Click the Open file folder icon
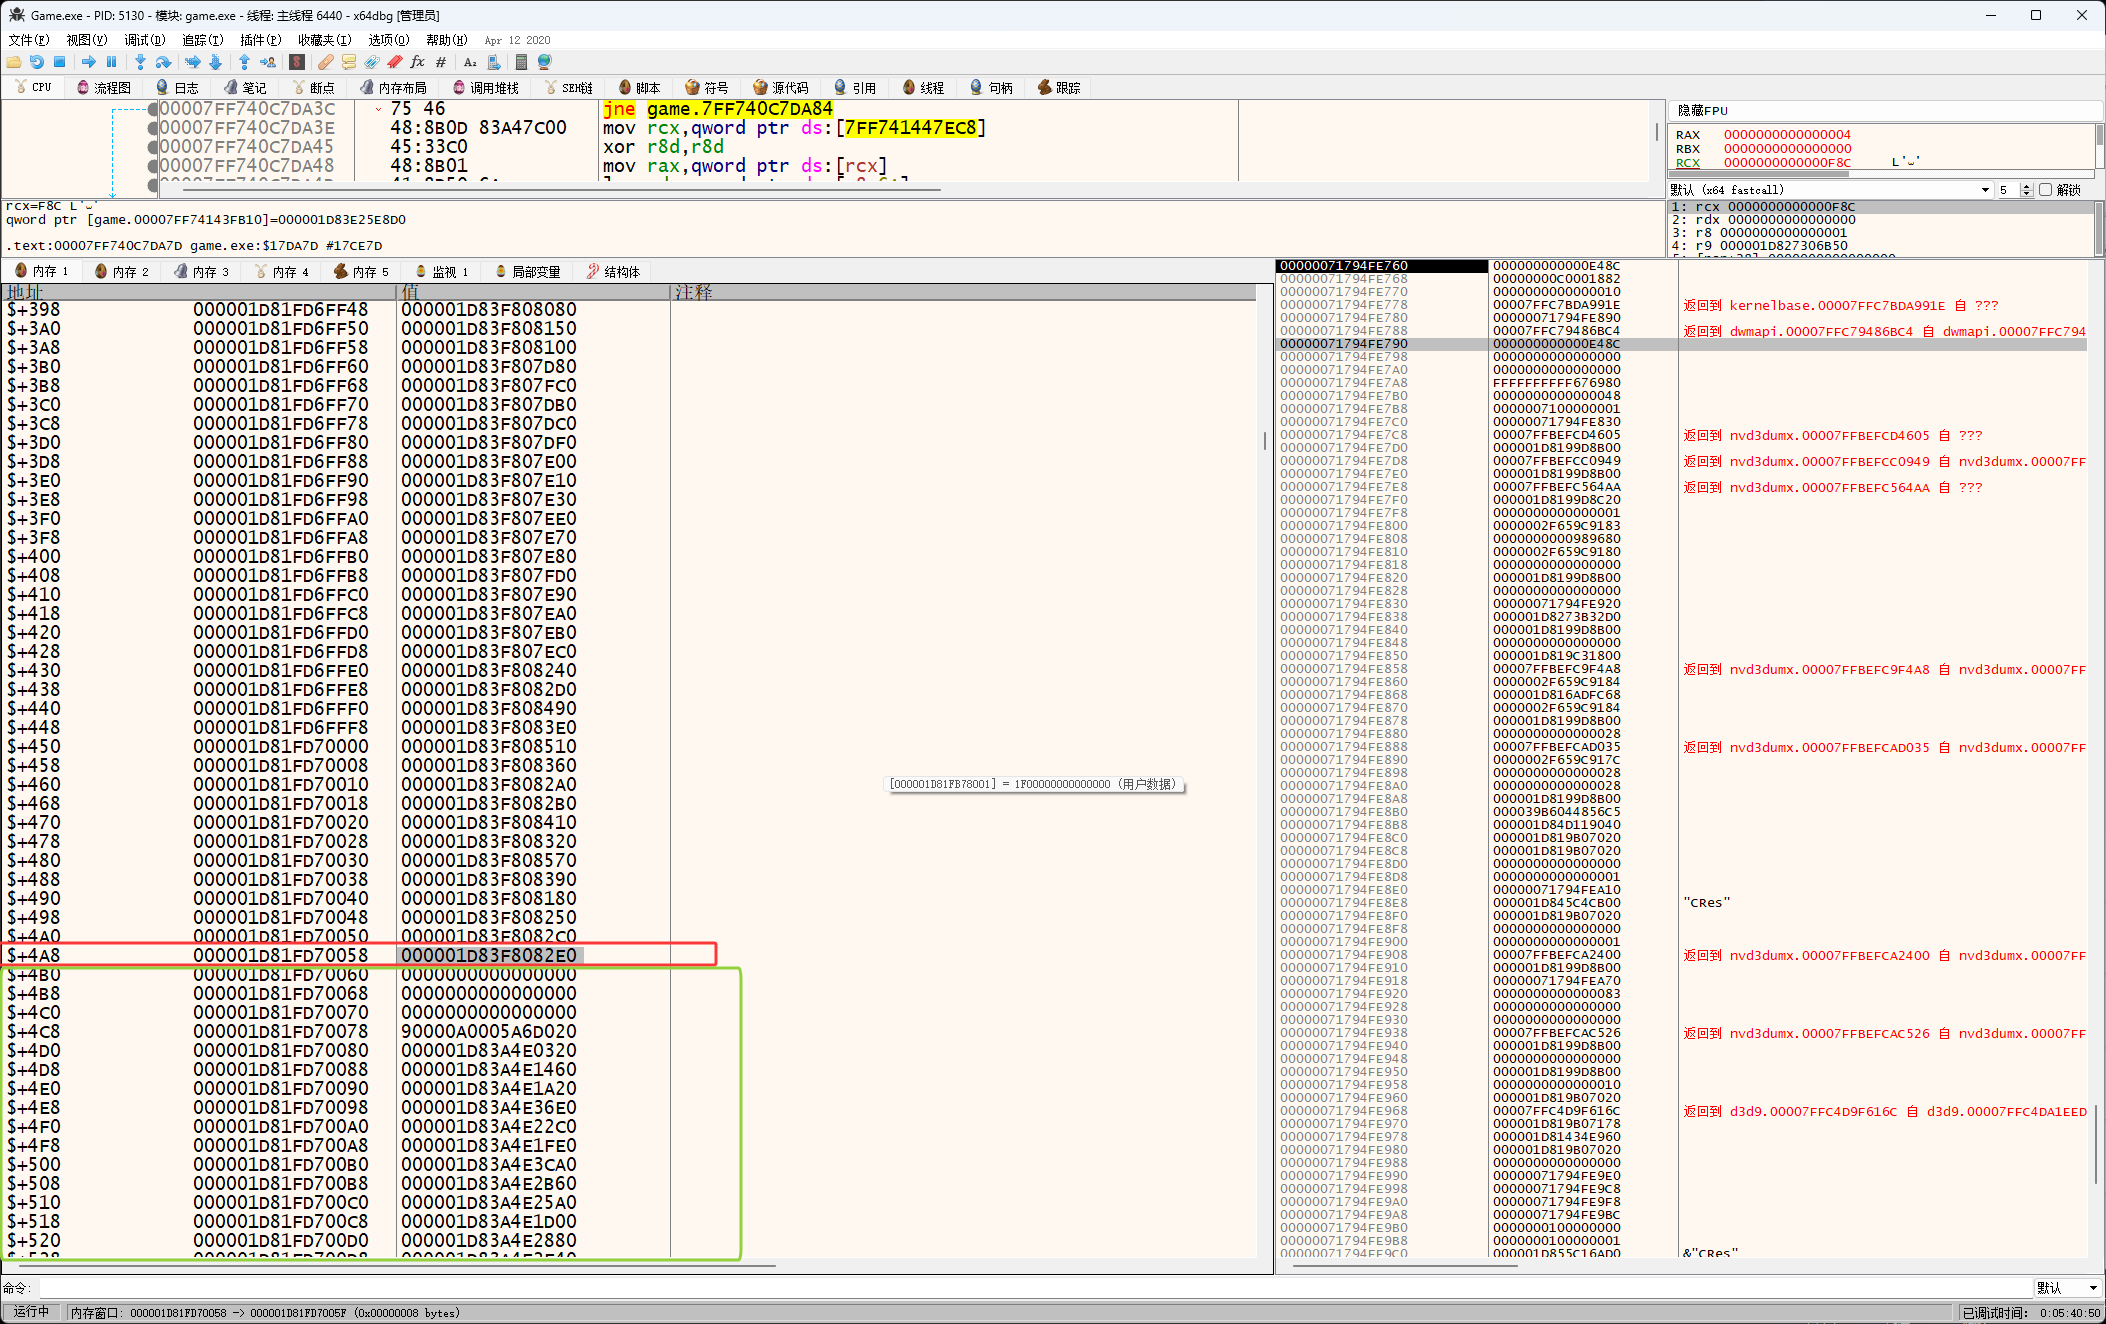Image resolution: width=2106 pixels, height=1324 pixels. [x=14, y=62]
